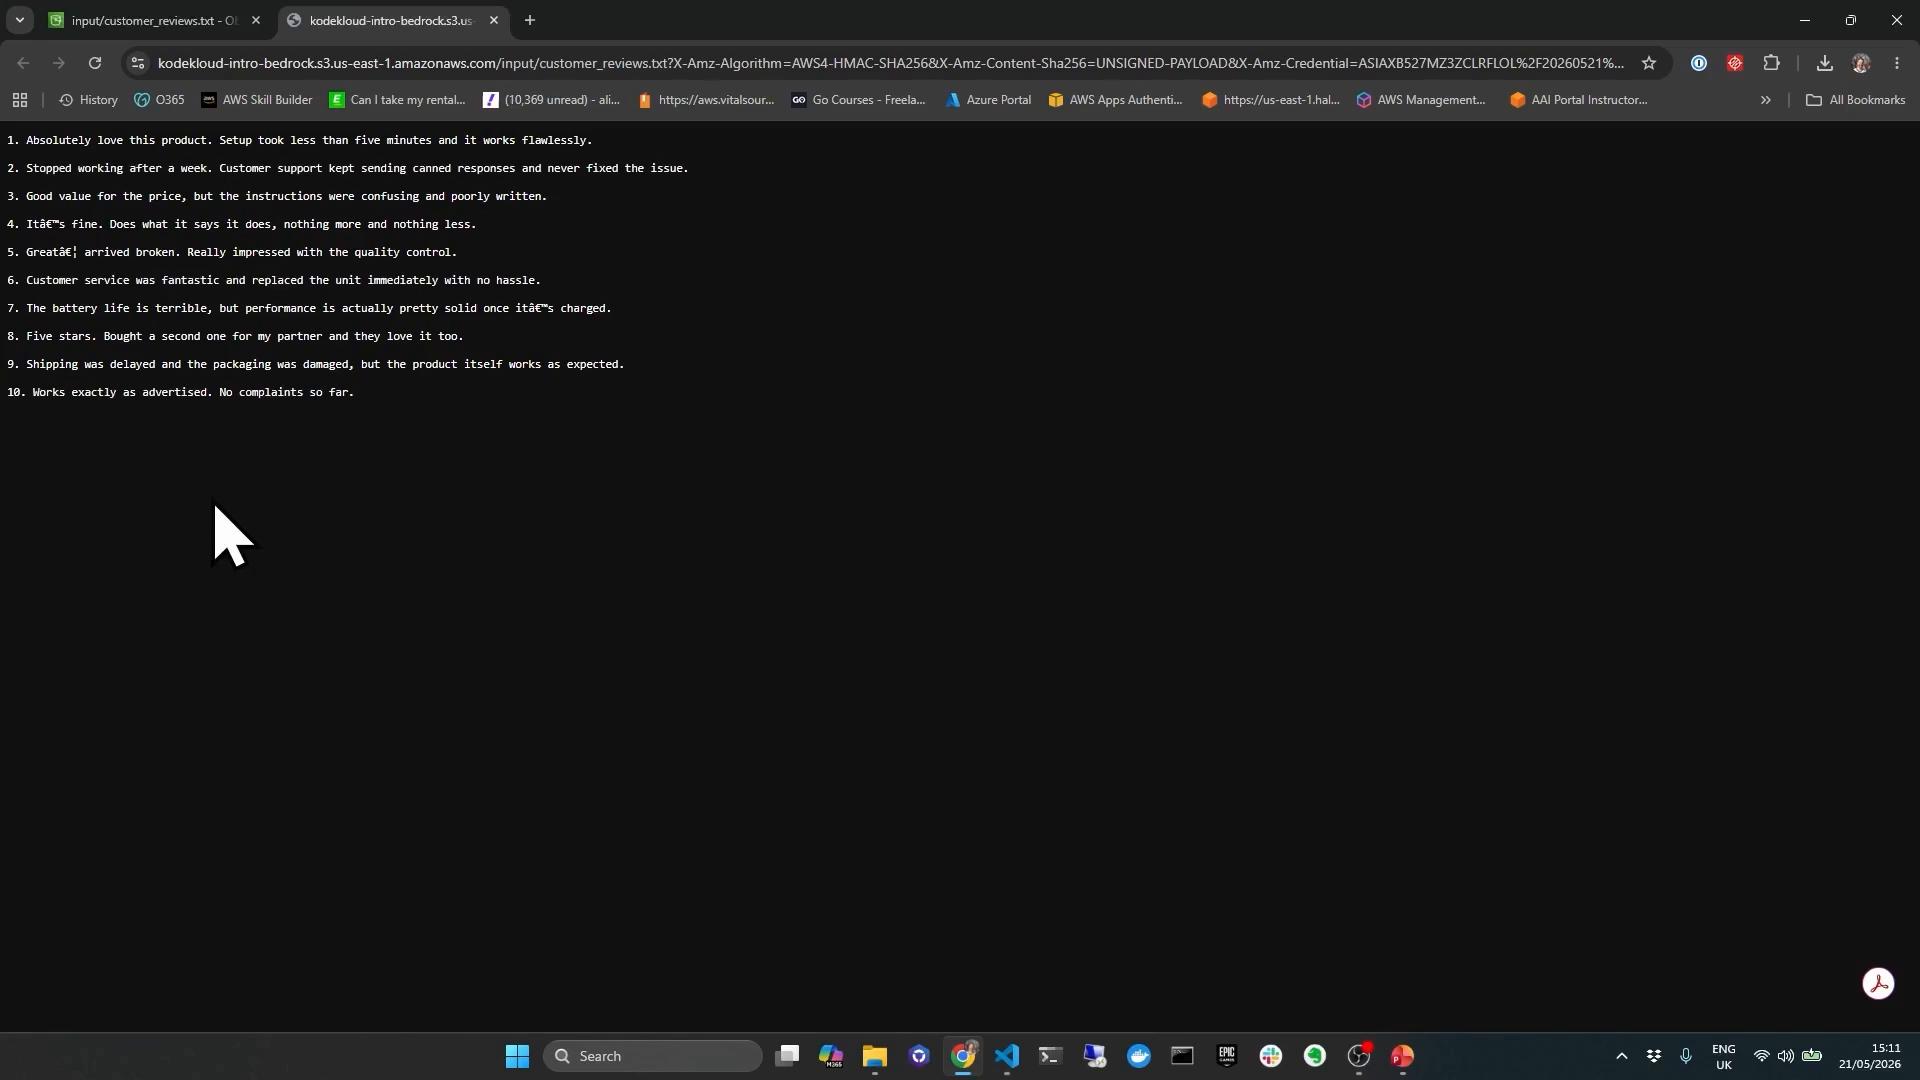Expand the tab search dropdown
The height and width of the screenshot is (1080, 1920).
coord(19,20)
